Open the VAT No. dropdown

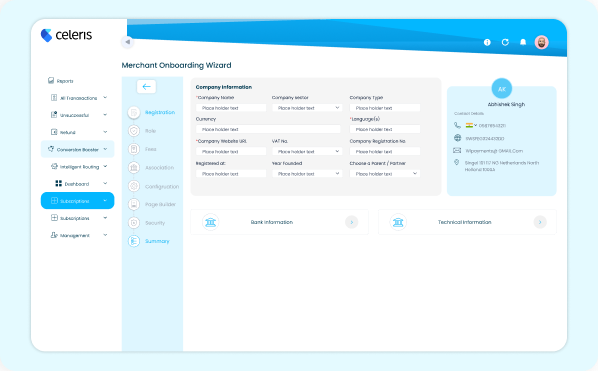click(x=307, y=151)
